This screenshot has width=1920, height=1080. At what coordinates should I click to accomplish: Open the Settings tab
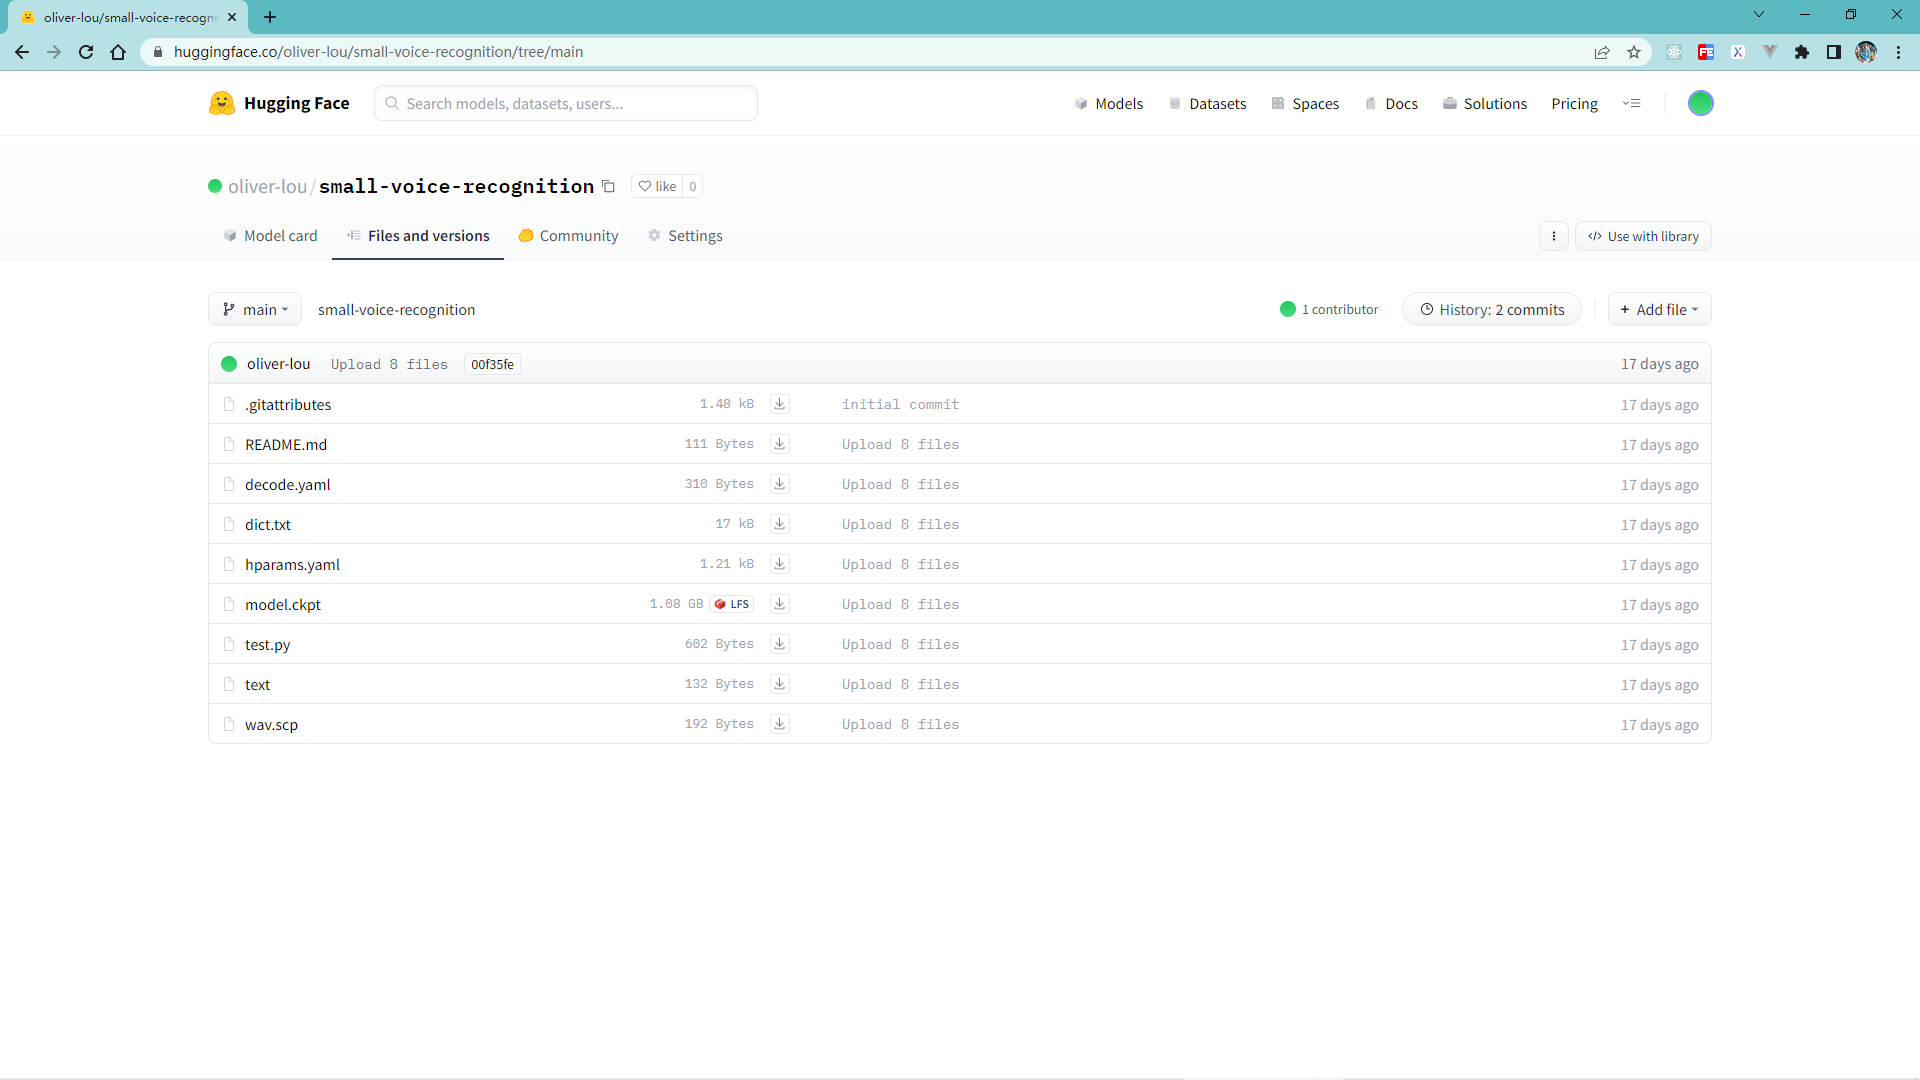(x=685, y=236)
